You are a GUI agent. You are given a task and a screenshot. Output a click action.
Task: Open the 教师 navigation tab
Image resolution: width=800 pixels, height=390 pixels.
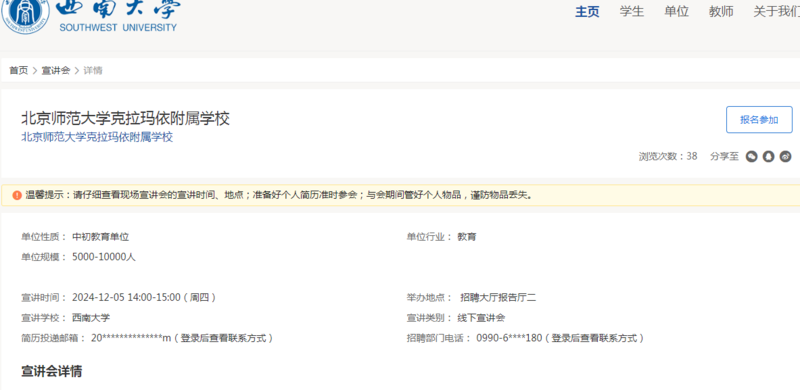coord(721,12)
